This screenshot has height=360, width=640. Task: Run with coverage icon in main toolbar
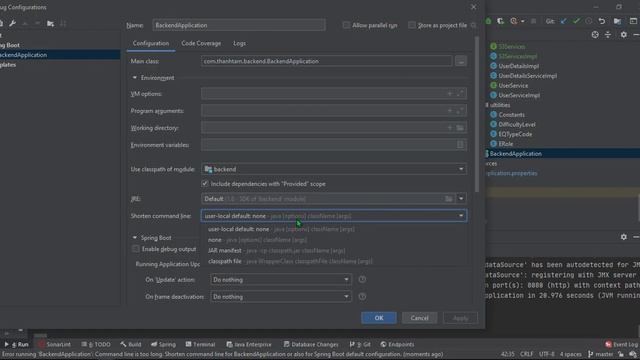[x=500, y=21]
